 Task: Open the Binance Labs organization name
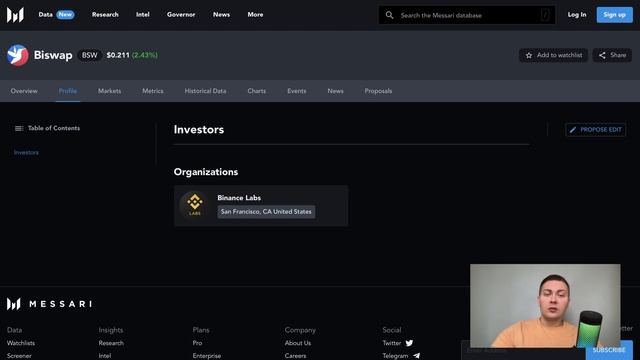click(239, 198)
